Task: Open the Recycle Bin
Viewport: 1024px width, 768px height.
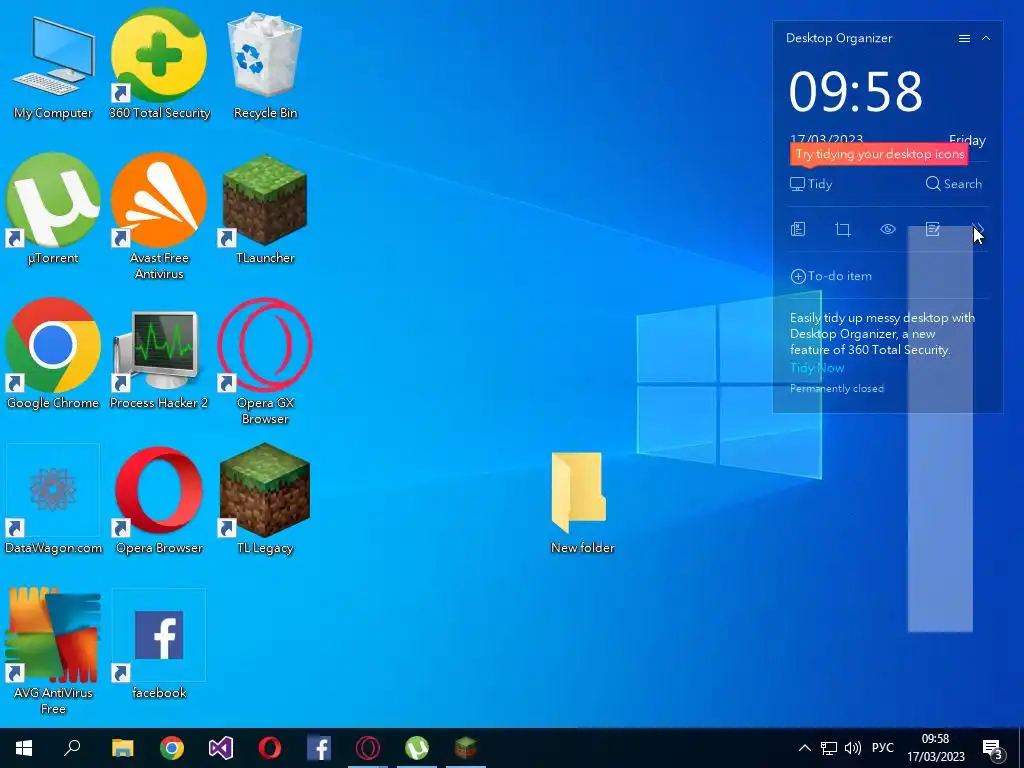Action: coord(265,65)
